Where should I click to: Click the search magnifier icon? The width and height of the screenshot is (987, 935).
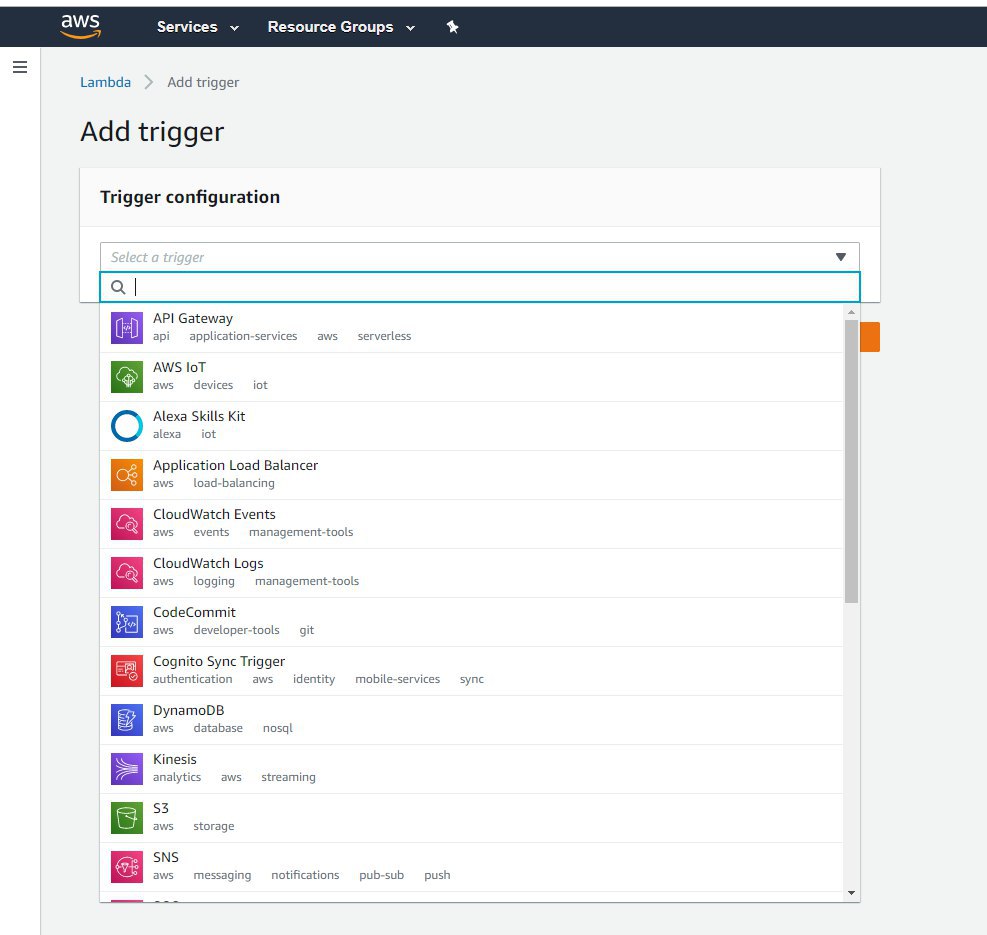118,287
